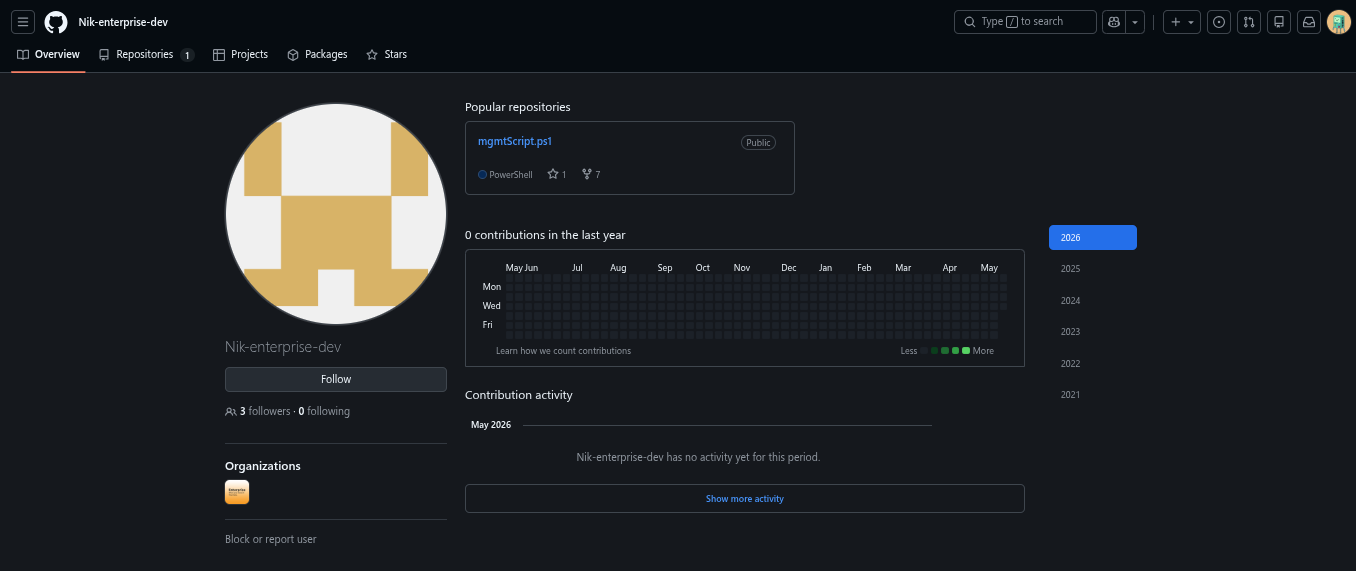Click the brightest green legend square
The height and width of the screenshot is (571, 1356).
(x=966, y=351)
